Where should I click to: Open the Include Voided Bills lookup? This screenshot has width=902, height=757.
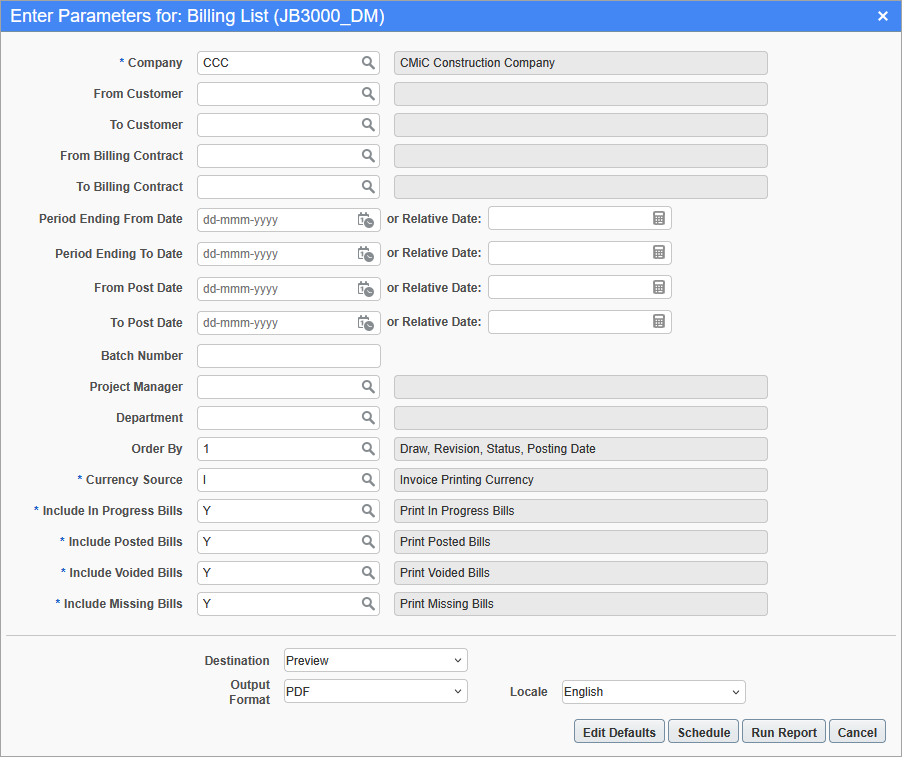click(x=369, y=572)
